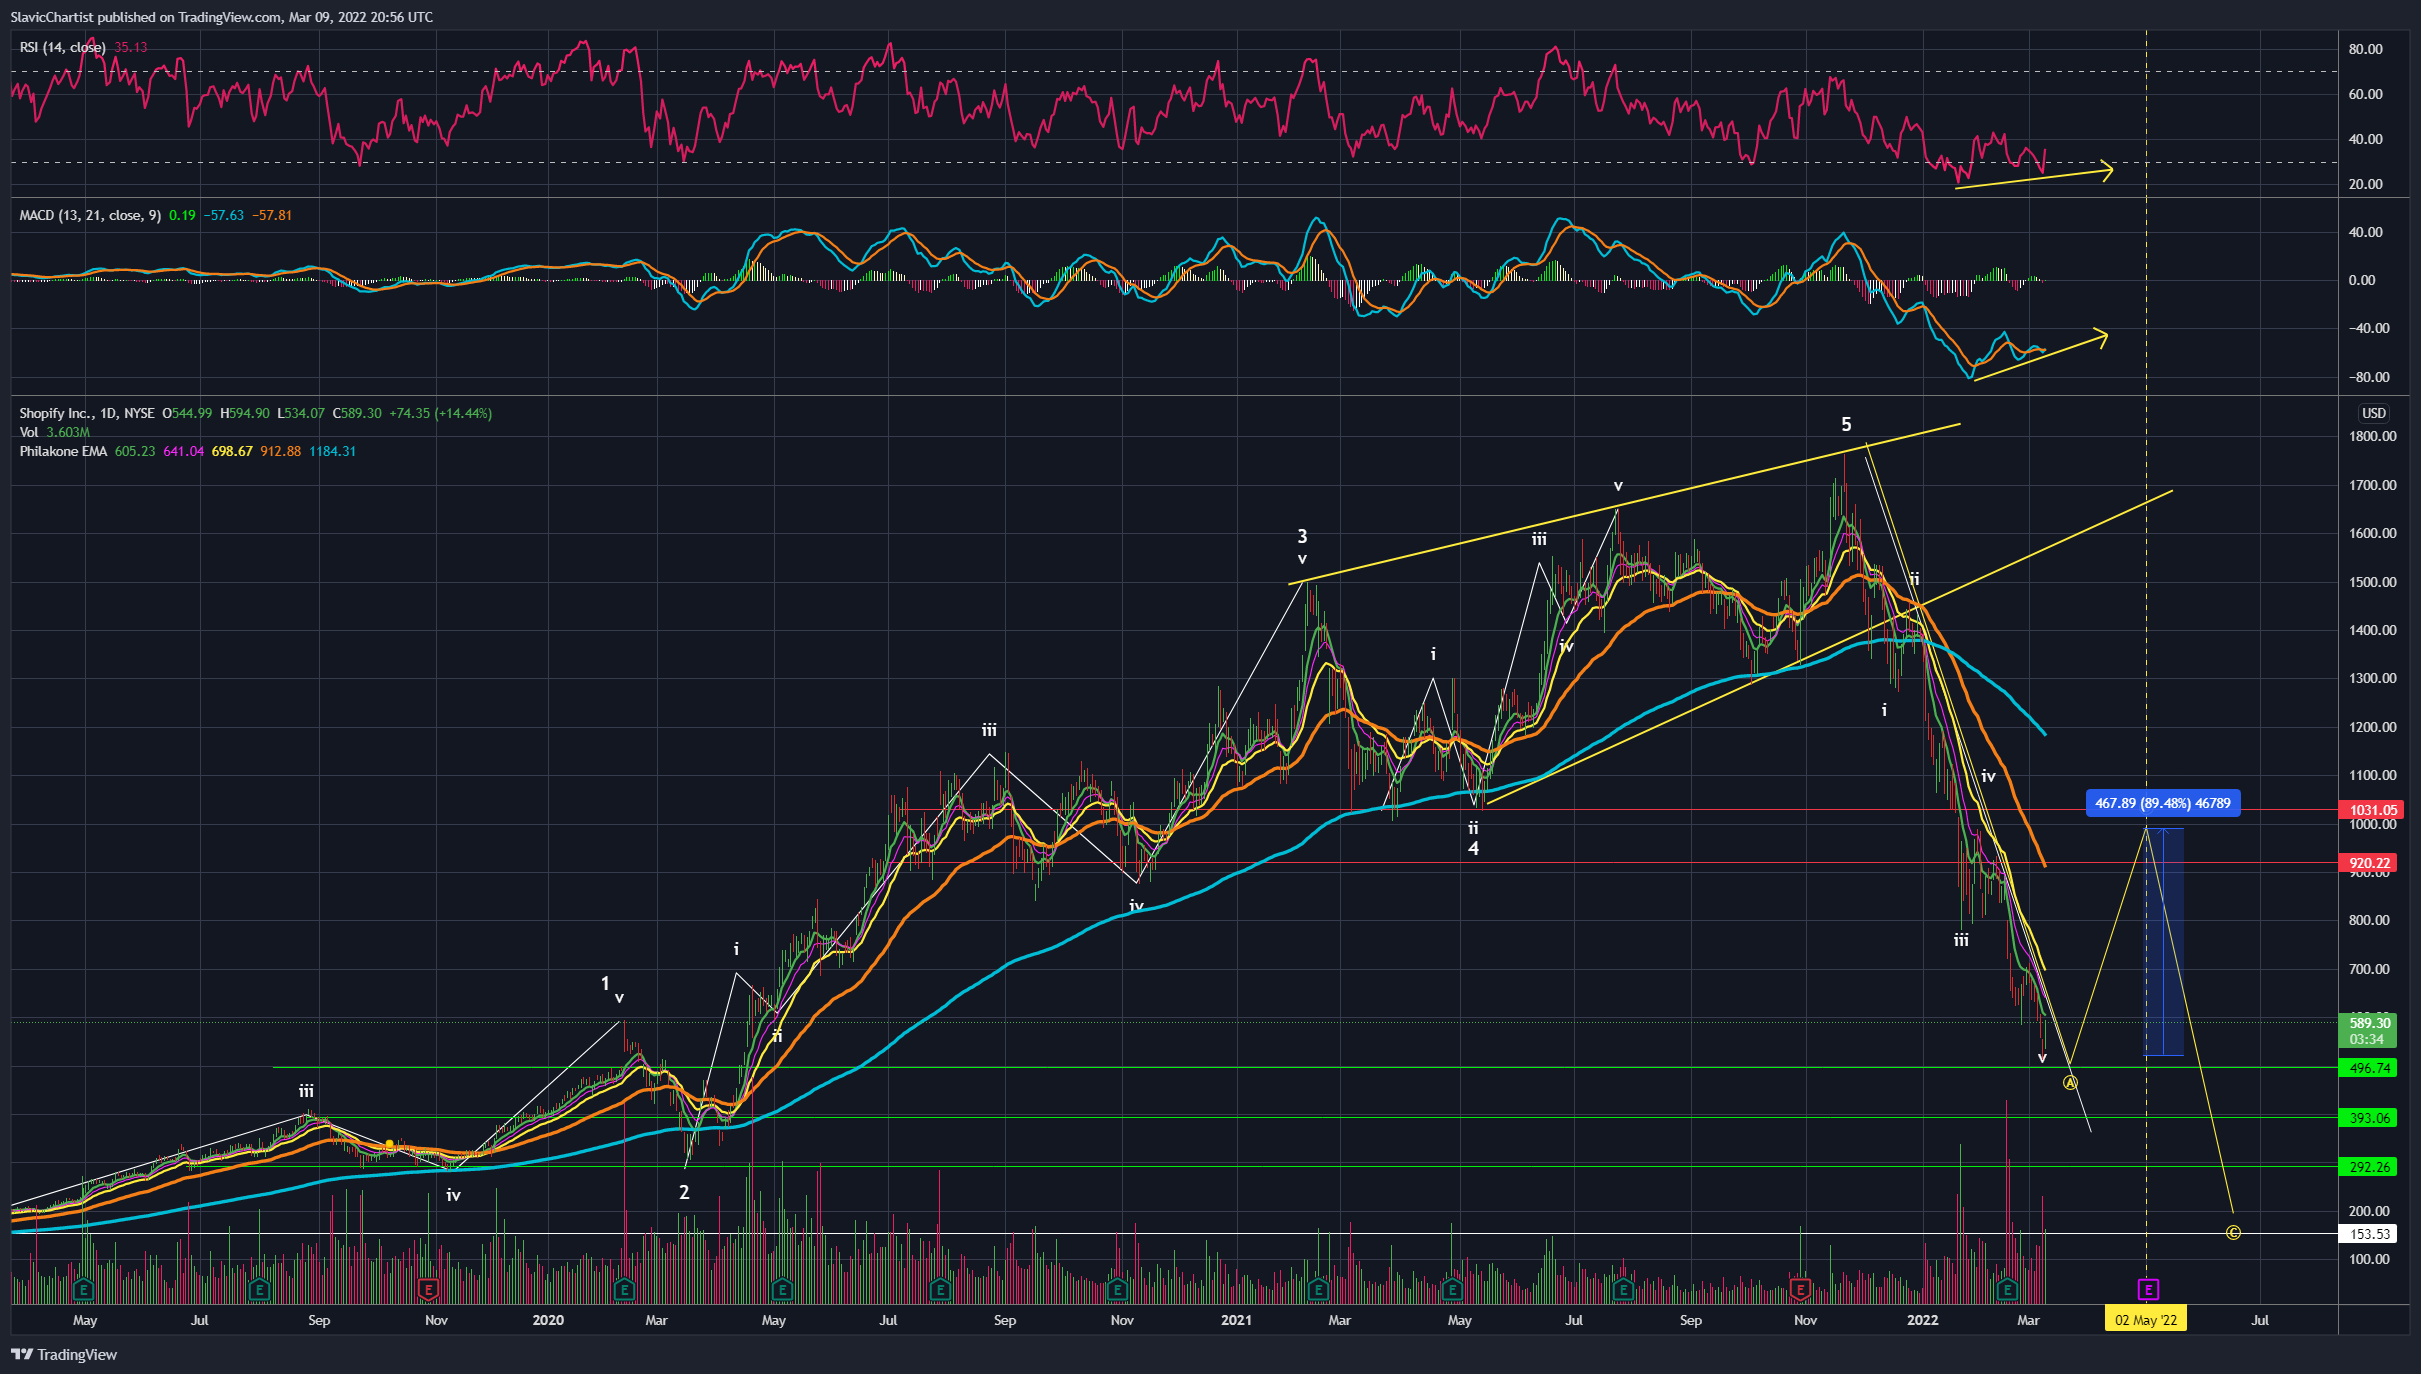
Task: Click the earnings E marker at February 2020
Action: pos(625,1290)
